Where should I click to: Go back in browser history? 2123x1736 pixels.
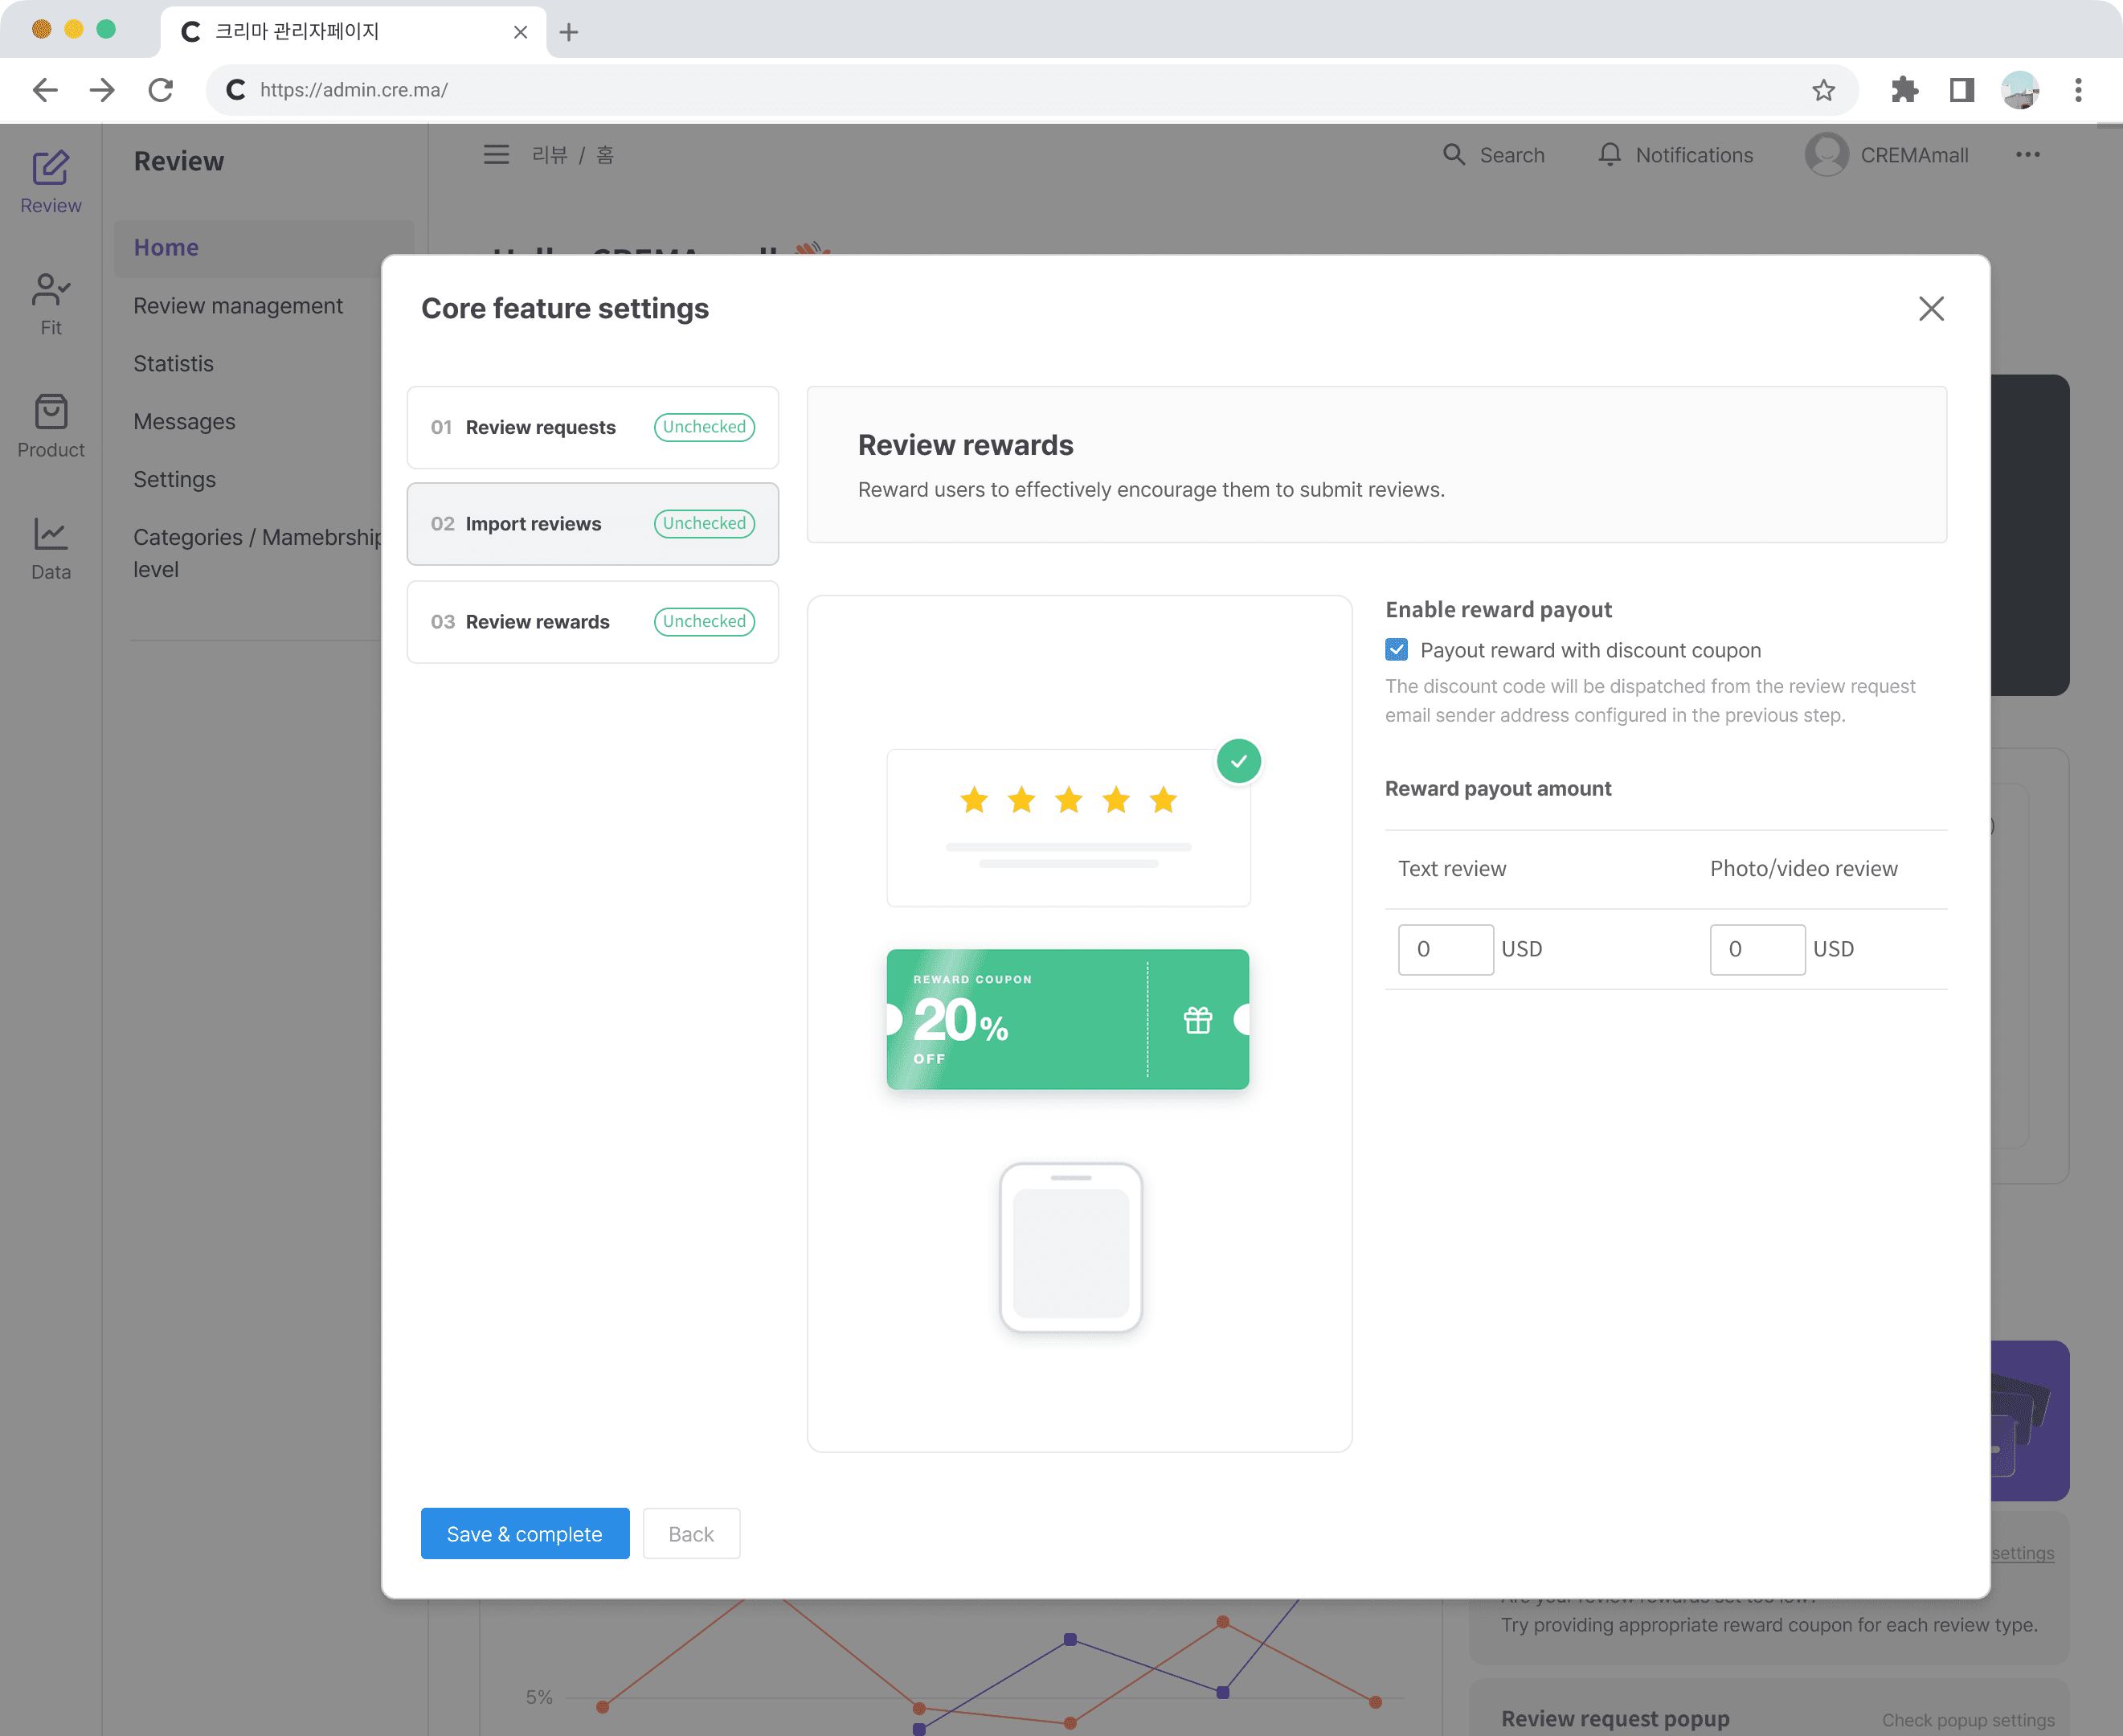point(45,90)
